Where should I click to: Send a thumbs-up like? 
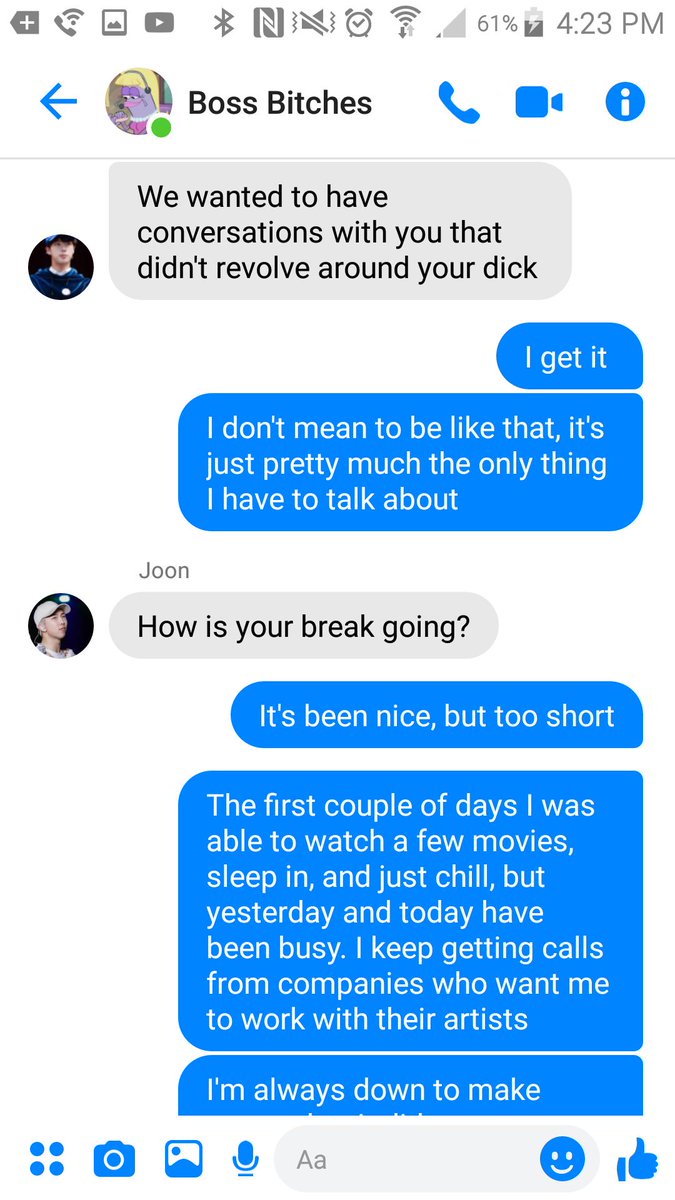point(637,1160)
